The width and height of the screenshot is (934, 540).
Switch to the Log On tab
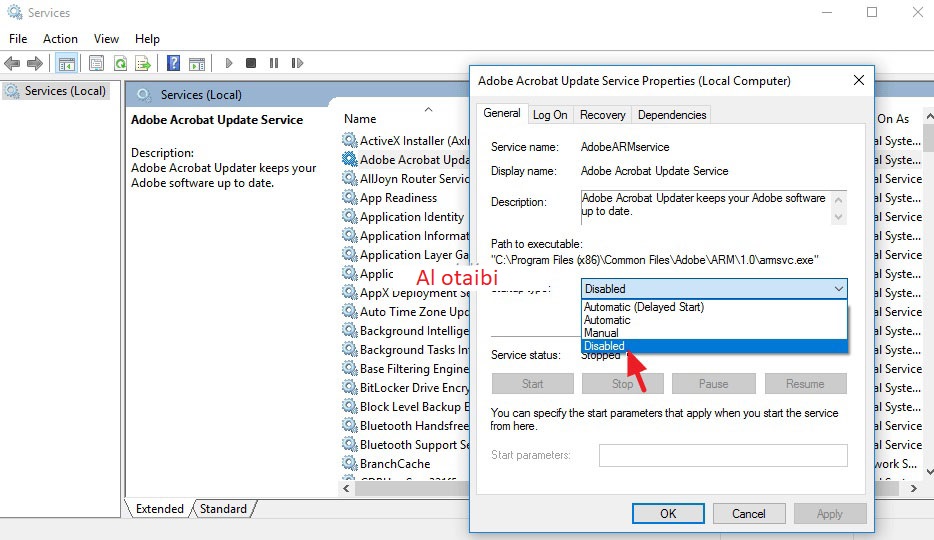coord(550,115)
